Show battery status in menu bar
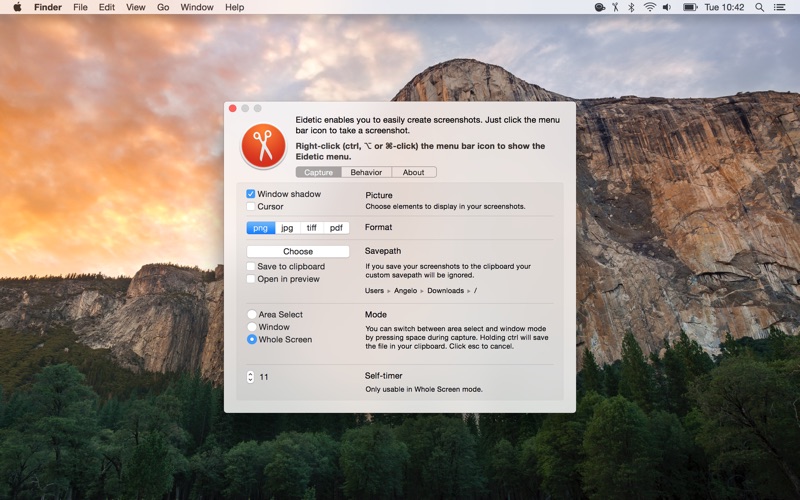This screenshot has height=500, width=800. pos(690,7)
